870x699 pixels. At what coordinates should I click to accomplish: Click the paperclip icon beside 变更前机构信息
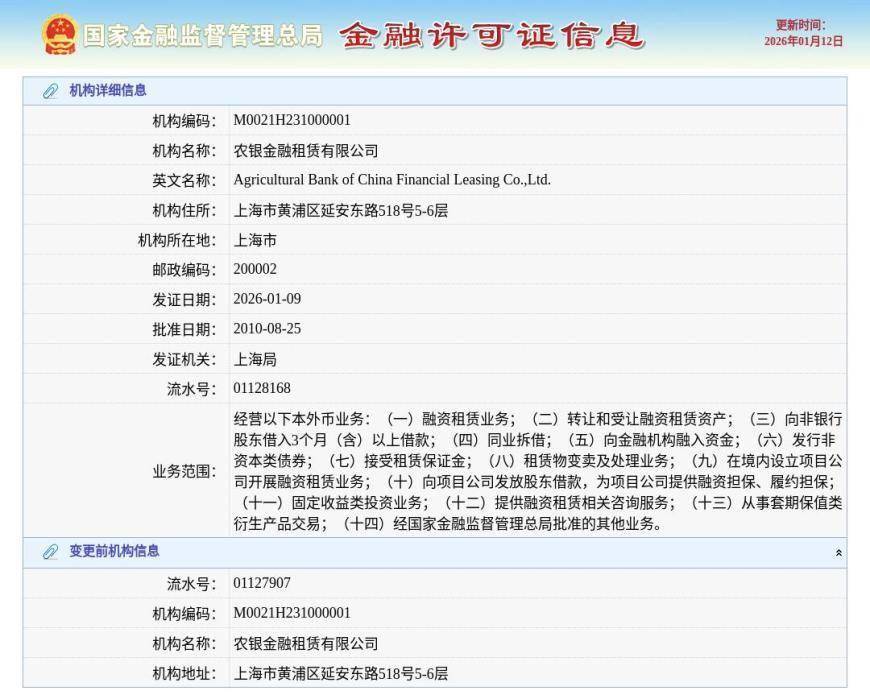coord(50,550)
